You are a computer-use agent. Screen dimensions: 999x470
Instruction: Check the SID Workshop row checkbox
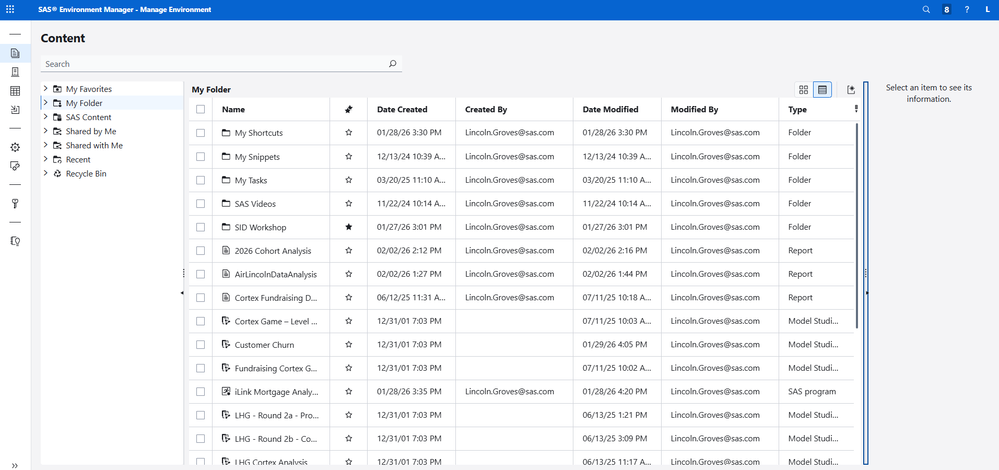(x=201, y=227)
